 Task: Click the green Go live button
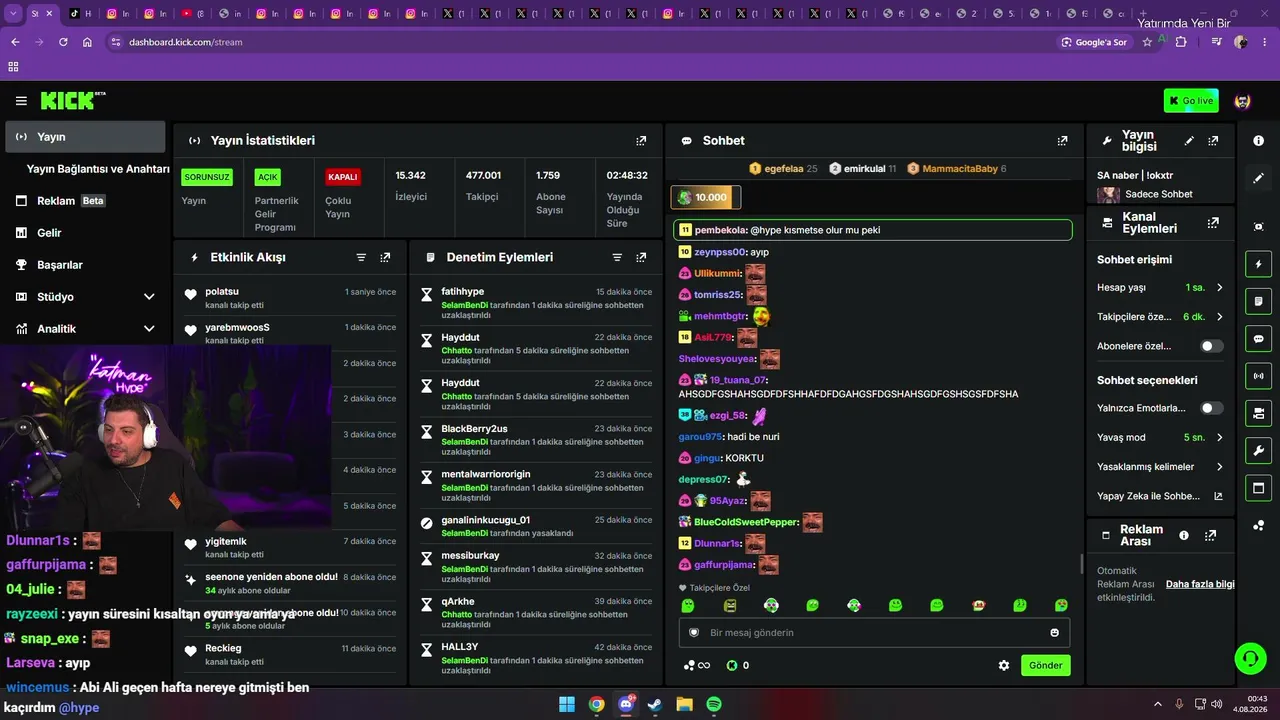coord(1191,101)
